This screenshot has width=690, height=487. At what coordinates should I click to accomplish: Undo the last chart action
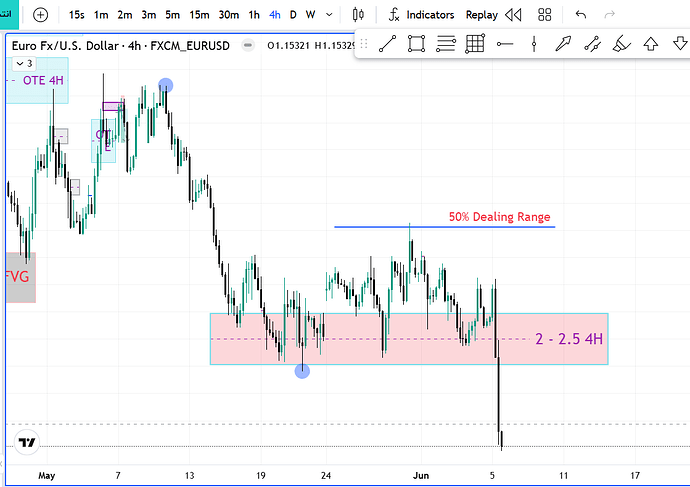coord(581,15)
